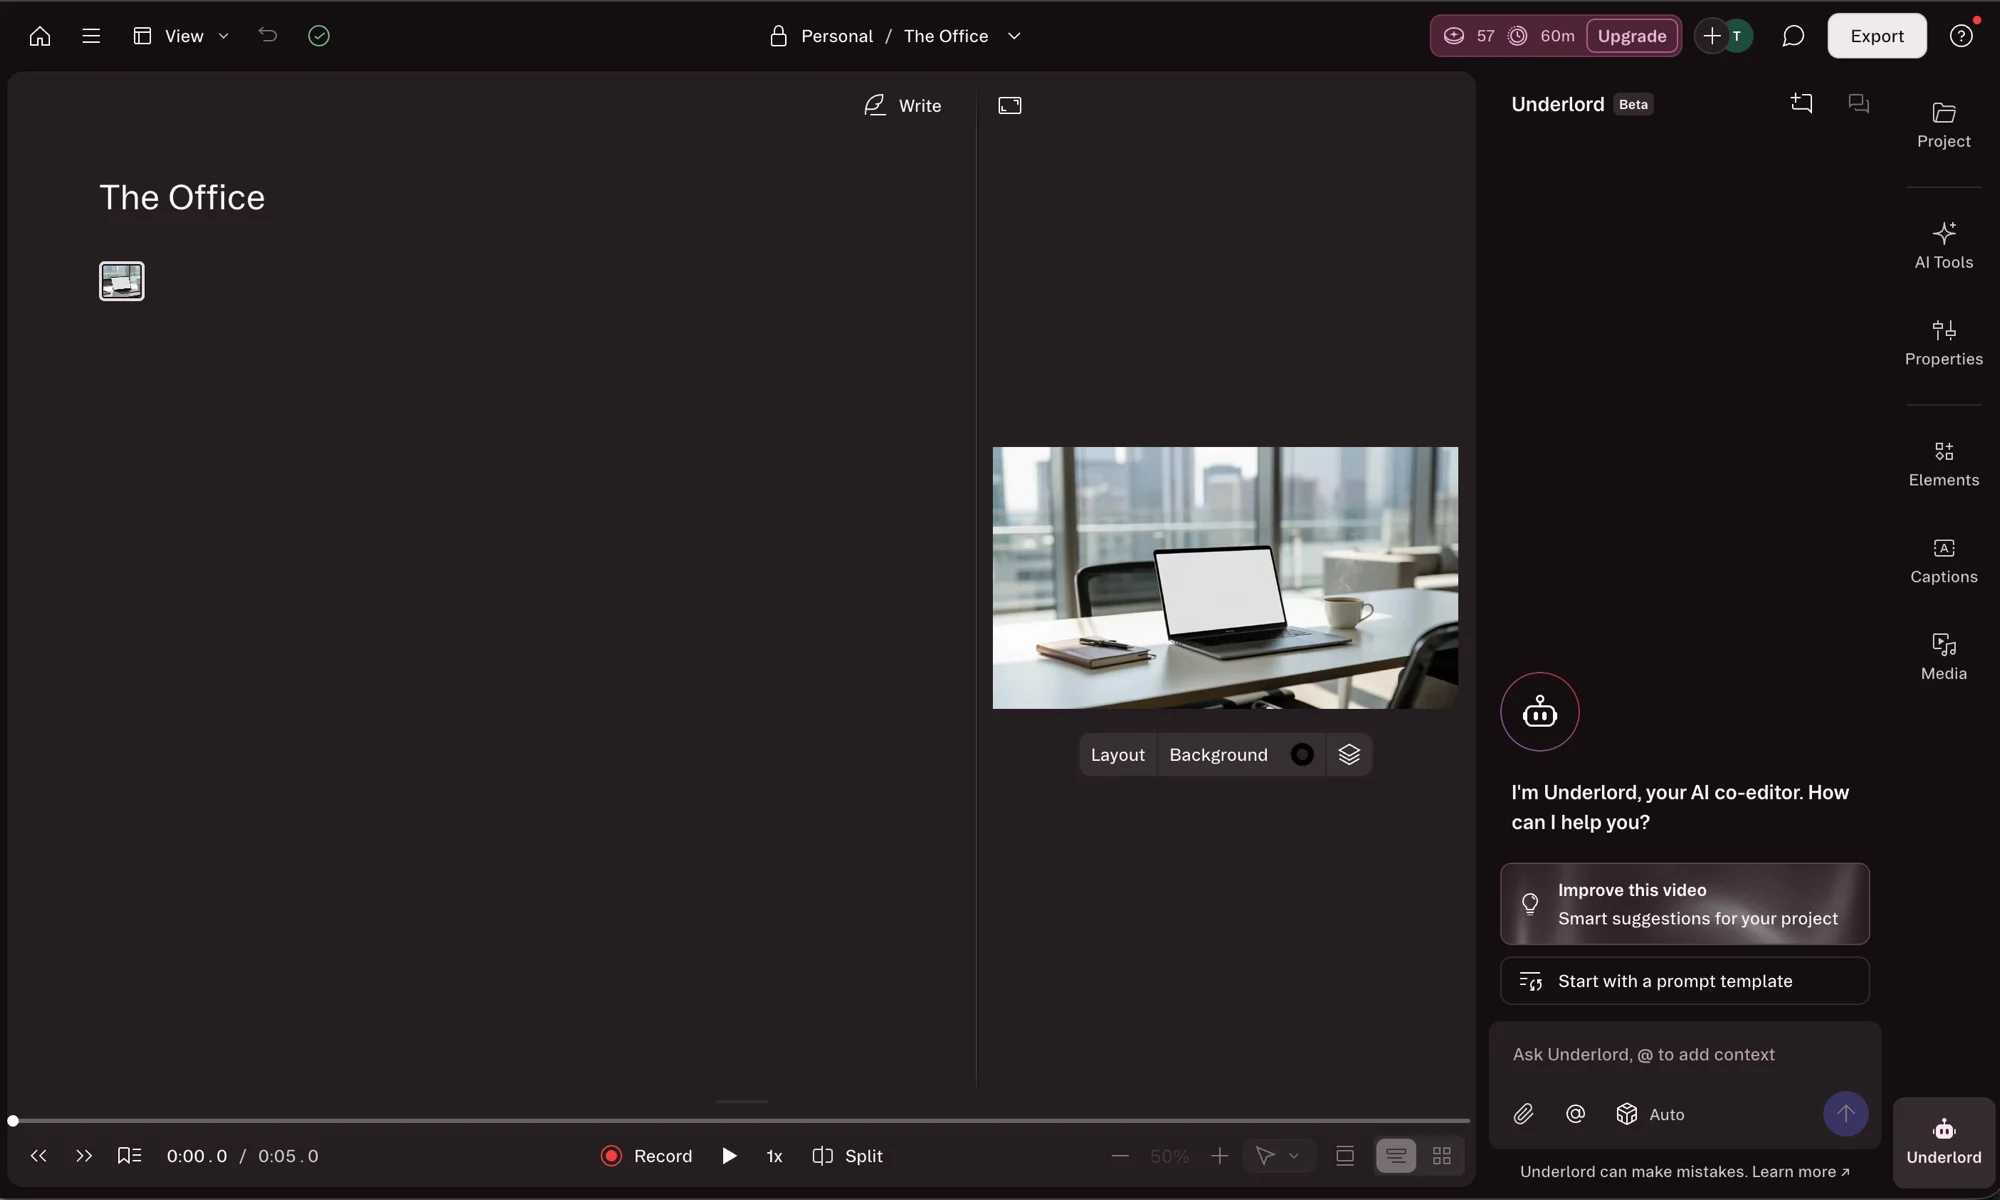Start with a prompt template

click(x=1685, y=981)
